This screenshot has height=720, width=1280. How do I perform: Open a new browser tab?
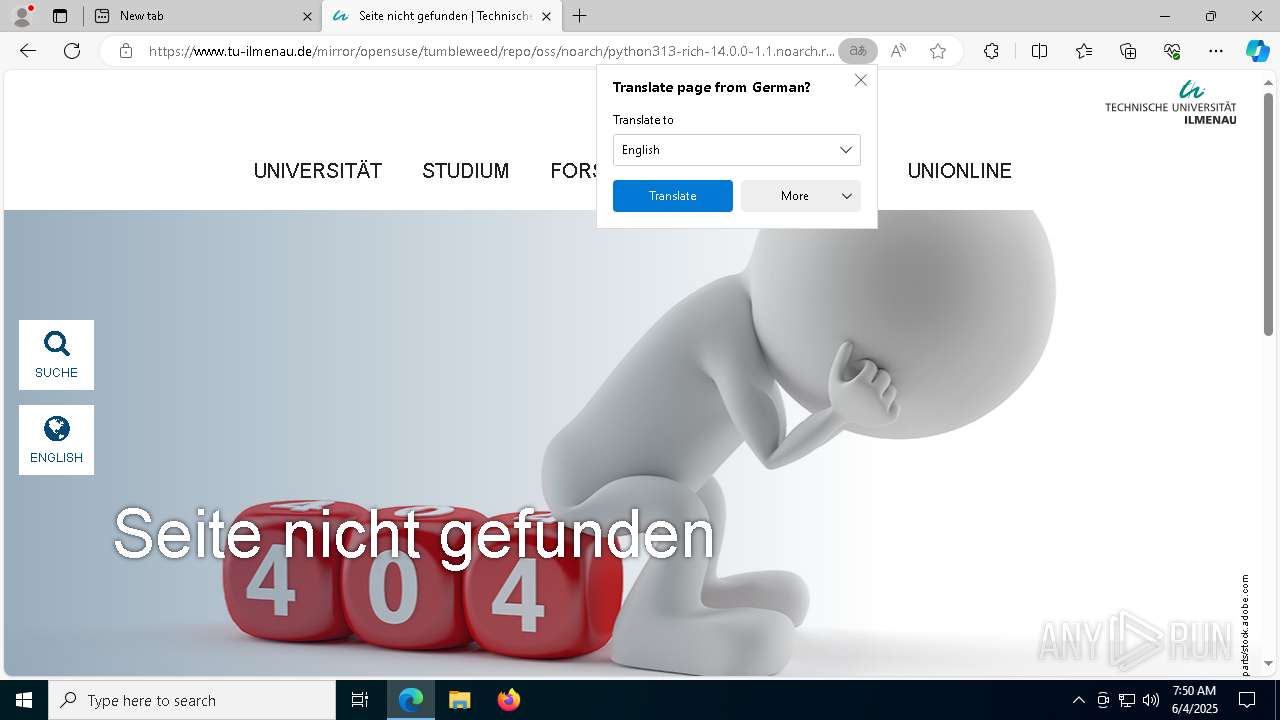coord(580,16)
